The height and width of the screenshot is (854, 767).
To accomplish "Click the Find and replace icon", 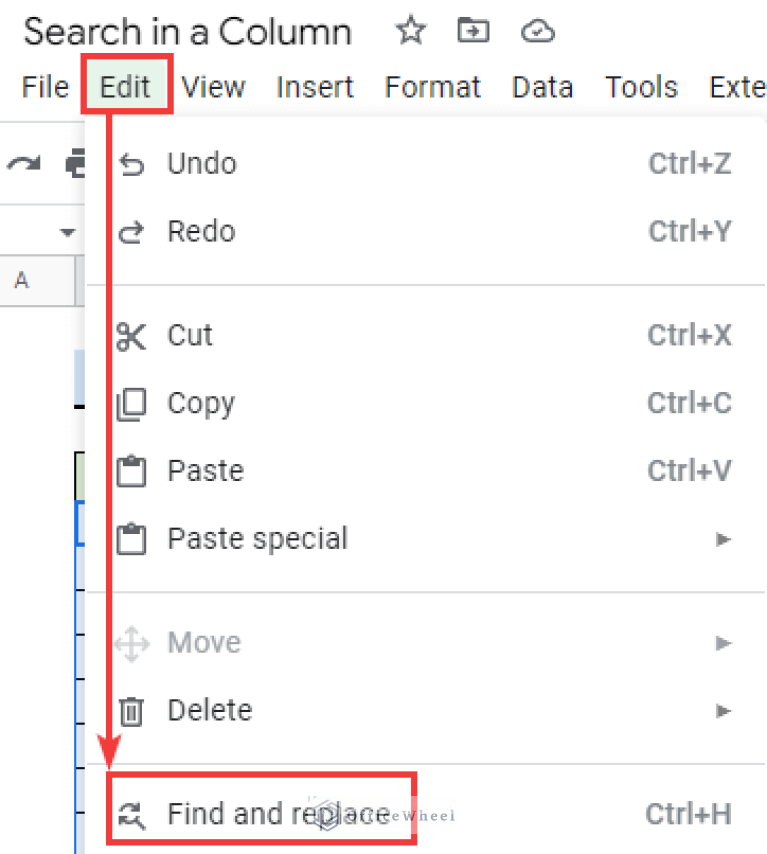I will point(131,814).
